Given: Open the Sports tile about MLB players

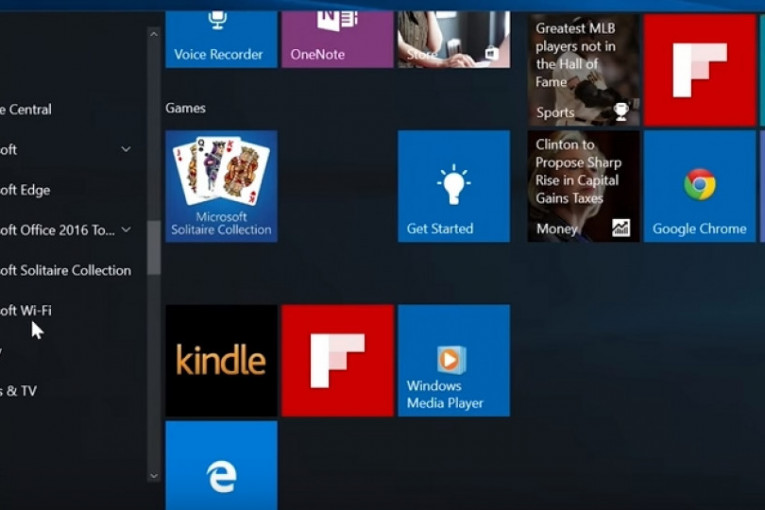Looking at the screenshot, I should point(584,70).
